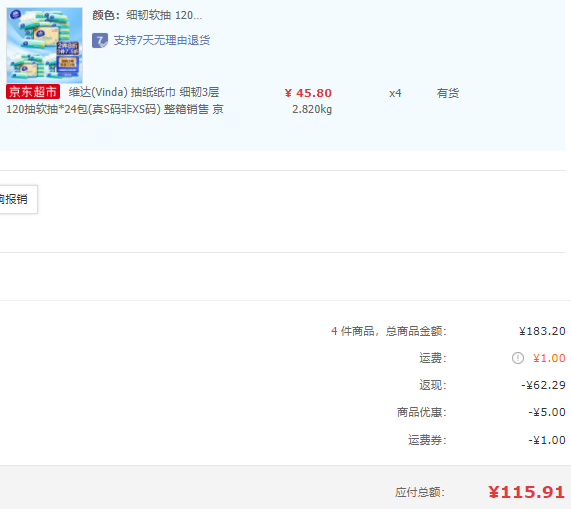The image size is (571, 509).
Task: Select the cashback amount -¥62.29
Action: point(543,385)
